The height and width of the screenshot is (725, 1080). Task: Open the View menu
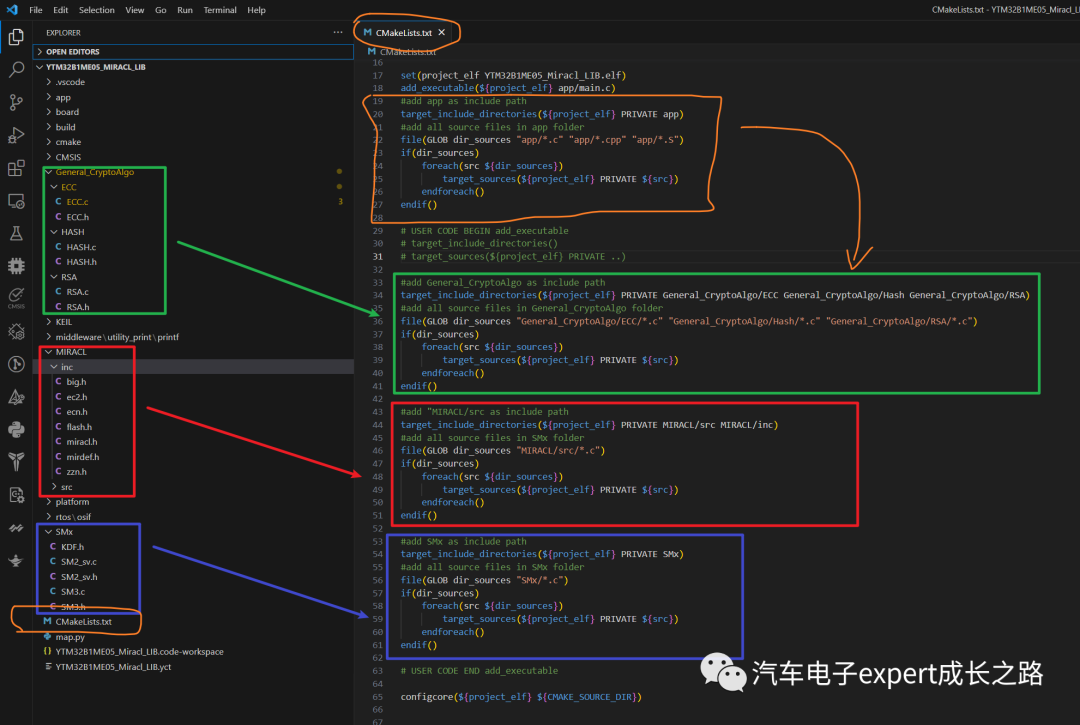click(134, 10)
